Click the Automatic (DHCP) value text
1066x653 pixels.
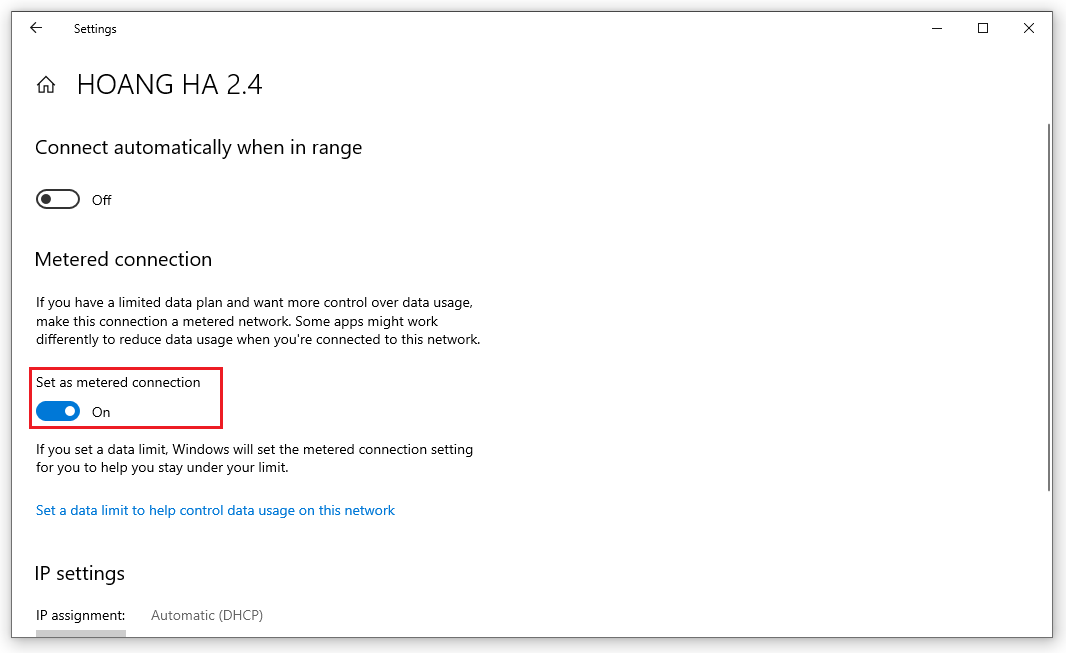click(x=207, y=615)
